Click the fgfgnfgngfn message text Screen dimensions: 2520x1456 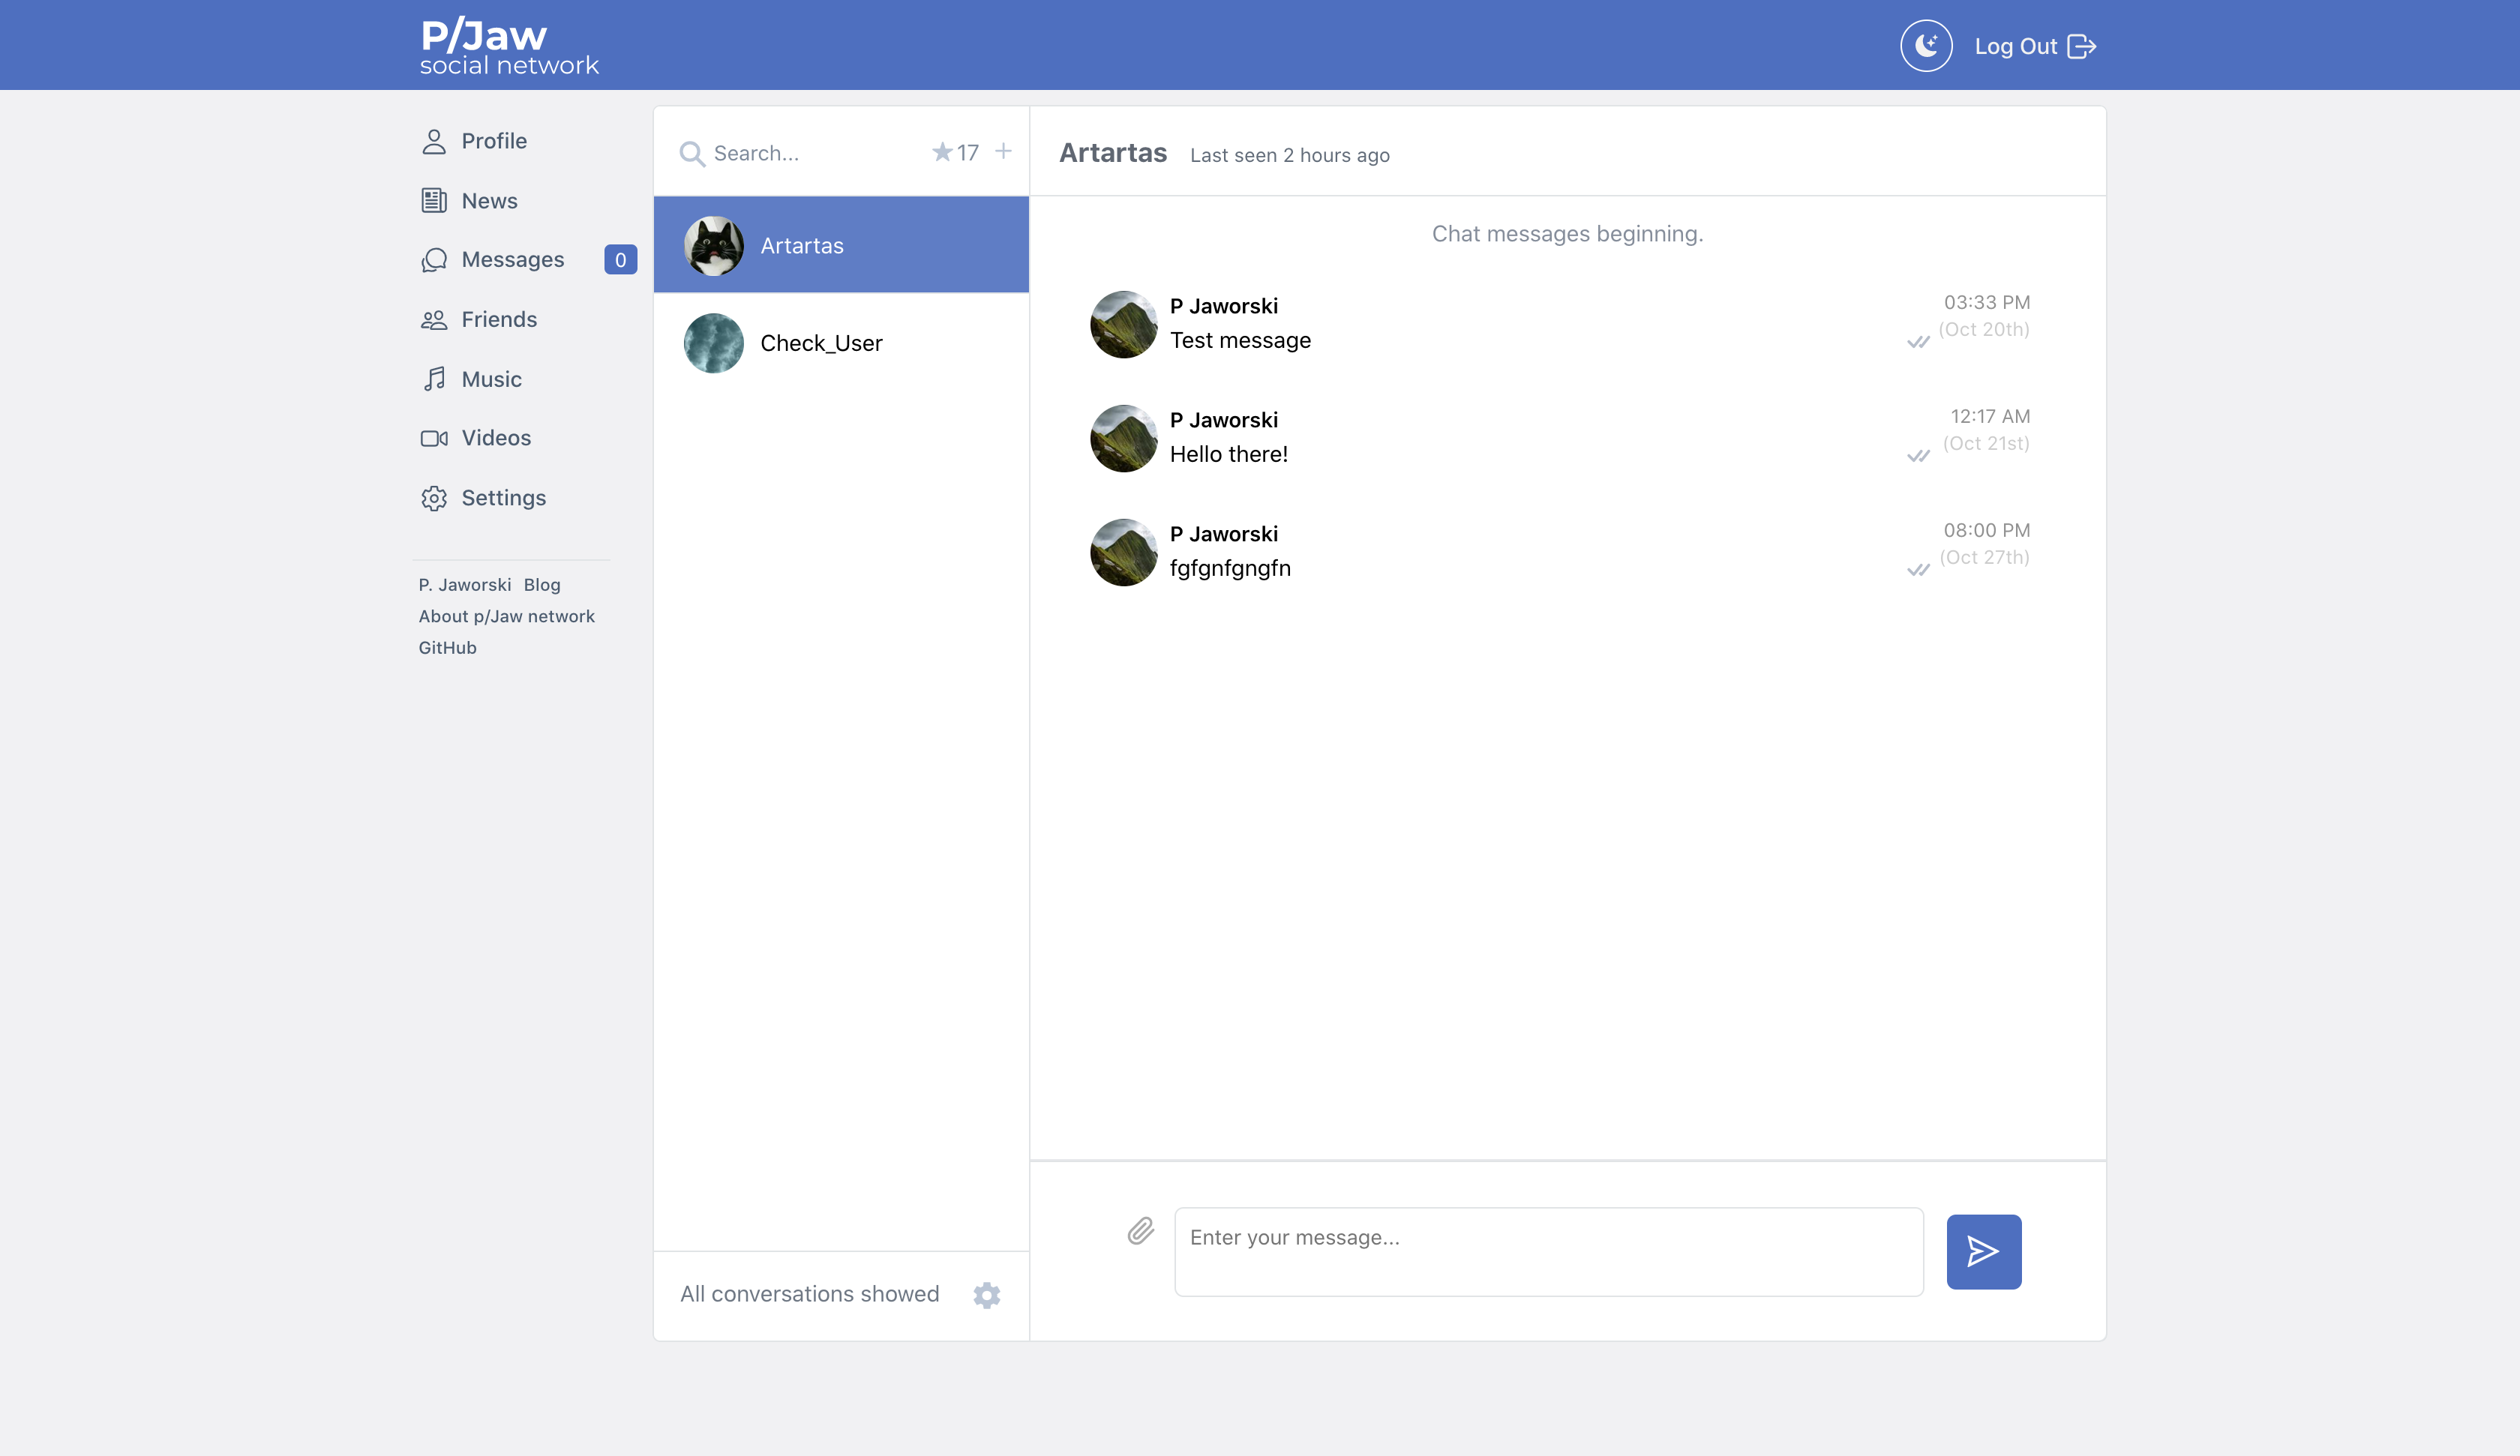1230,568
